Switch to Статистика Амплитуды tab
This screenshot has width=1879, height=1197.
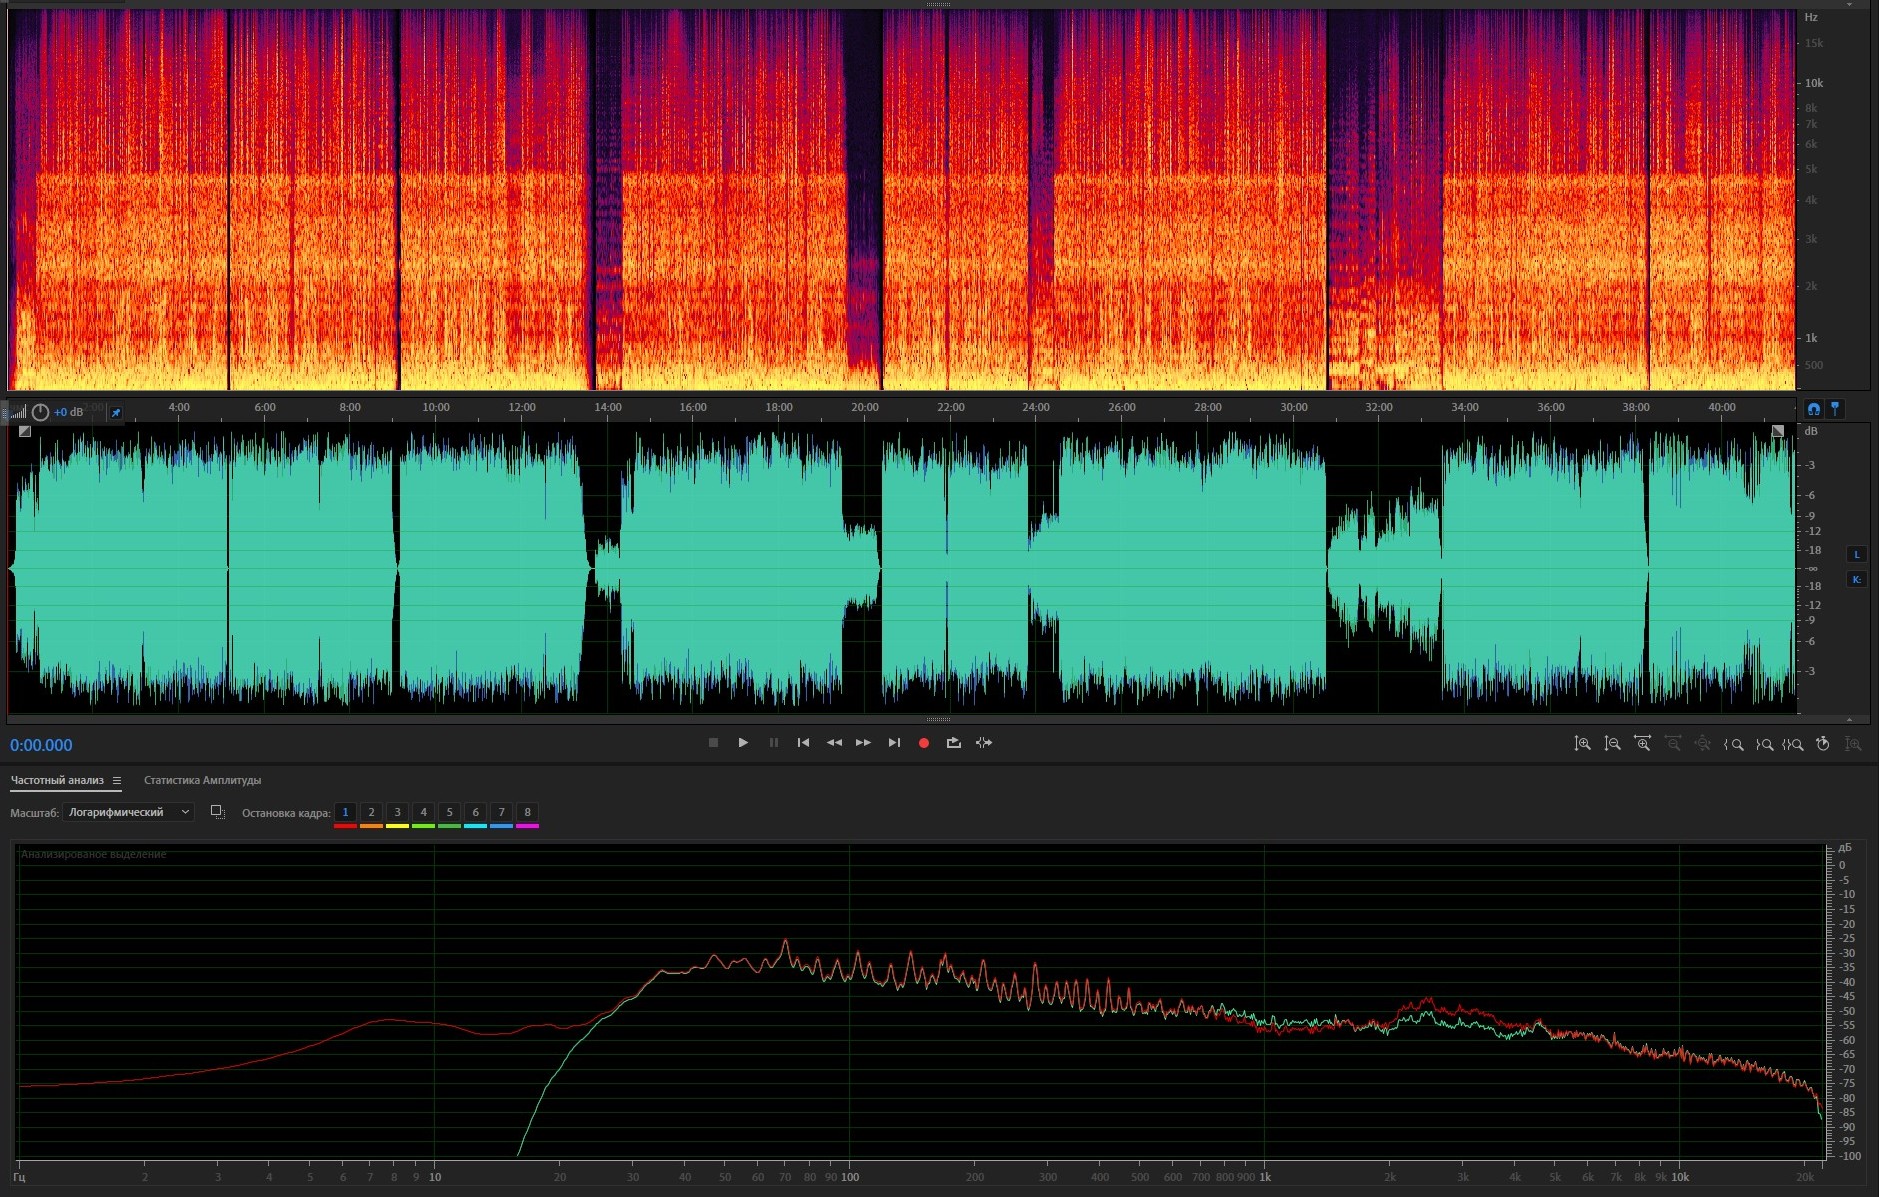point(202,781)
